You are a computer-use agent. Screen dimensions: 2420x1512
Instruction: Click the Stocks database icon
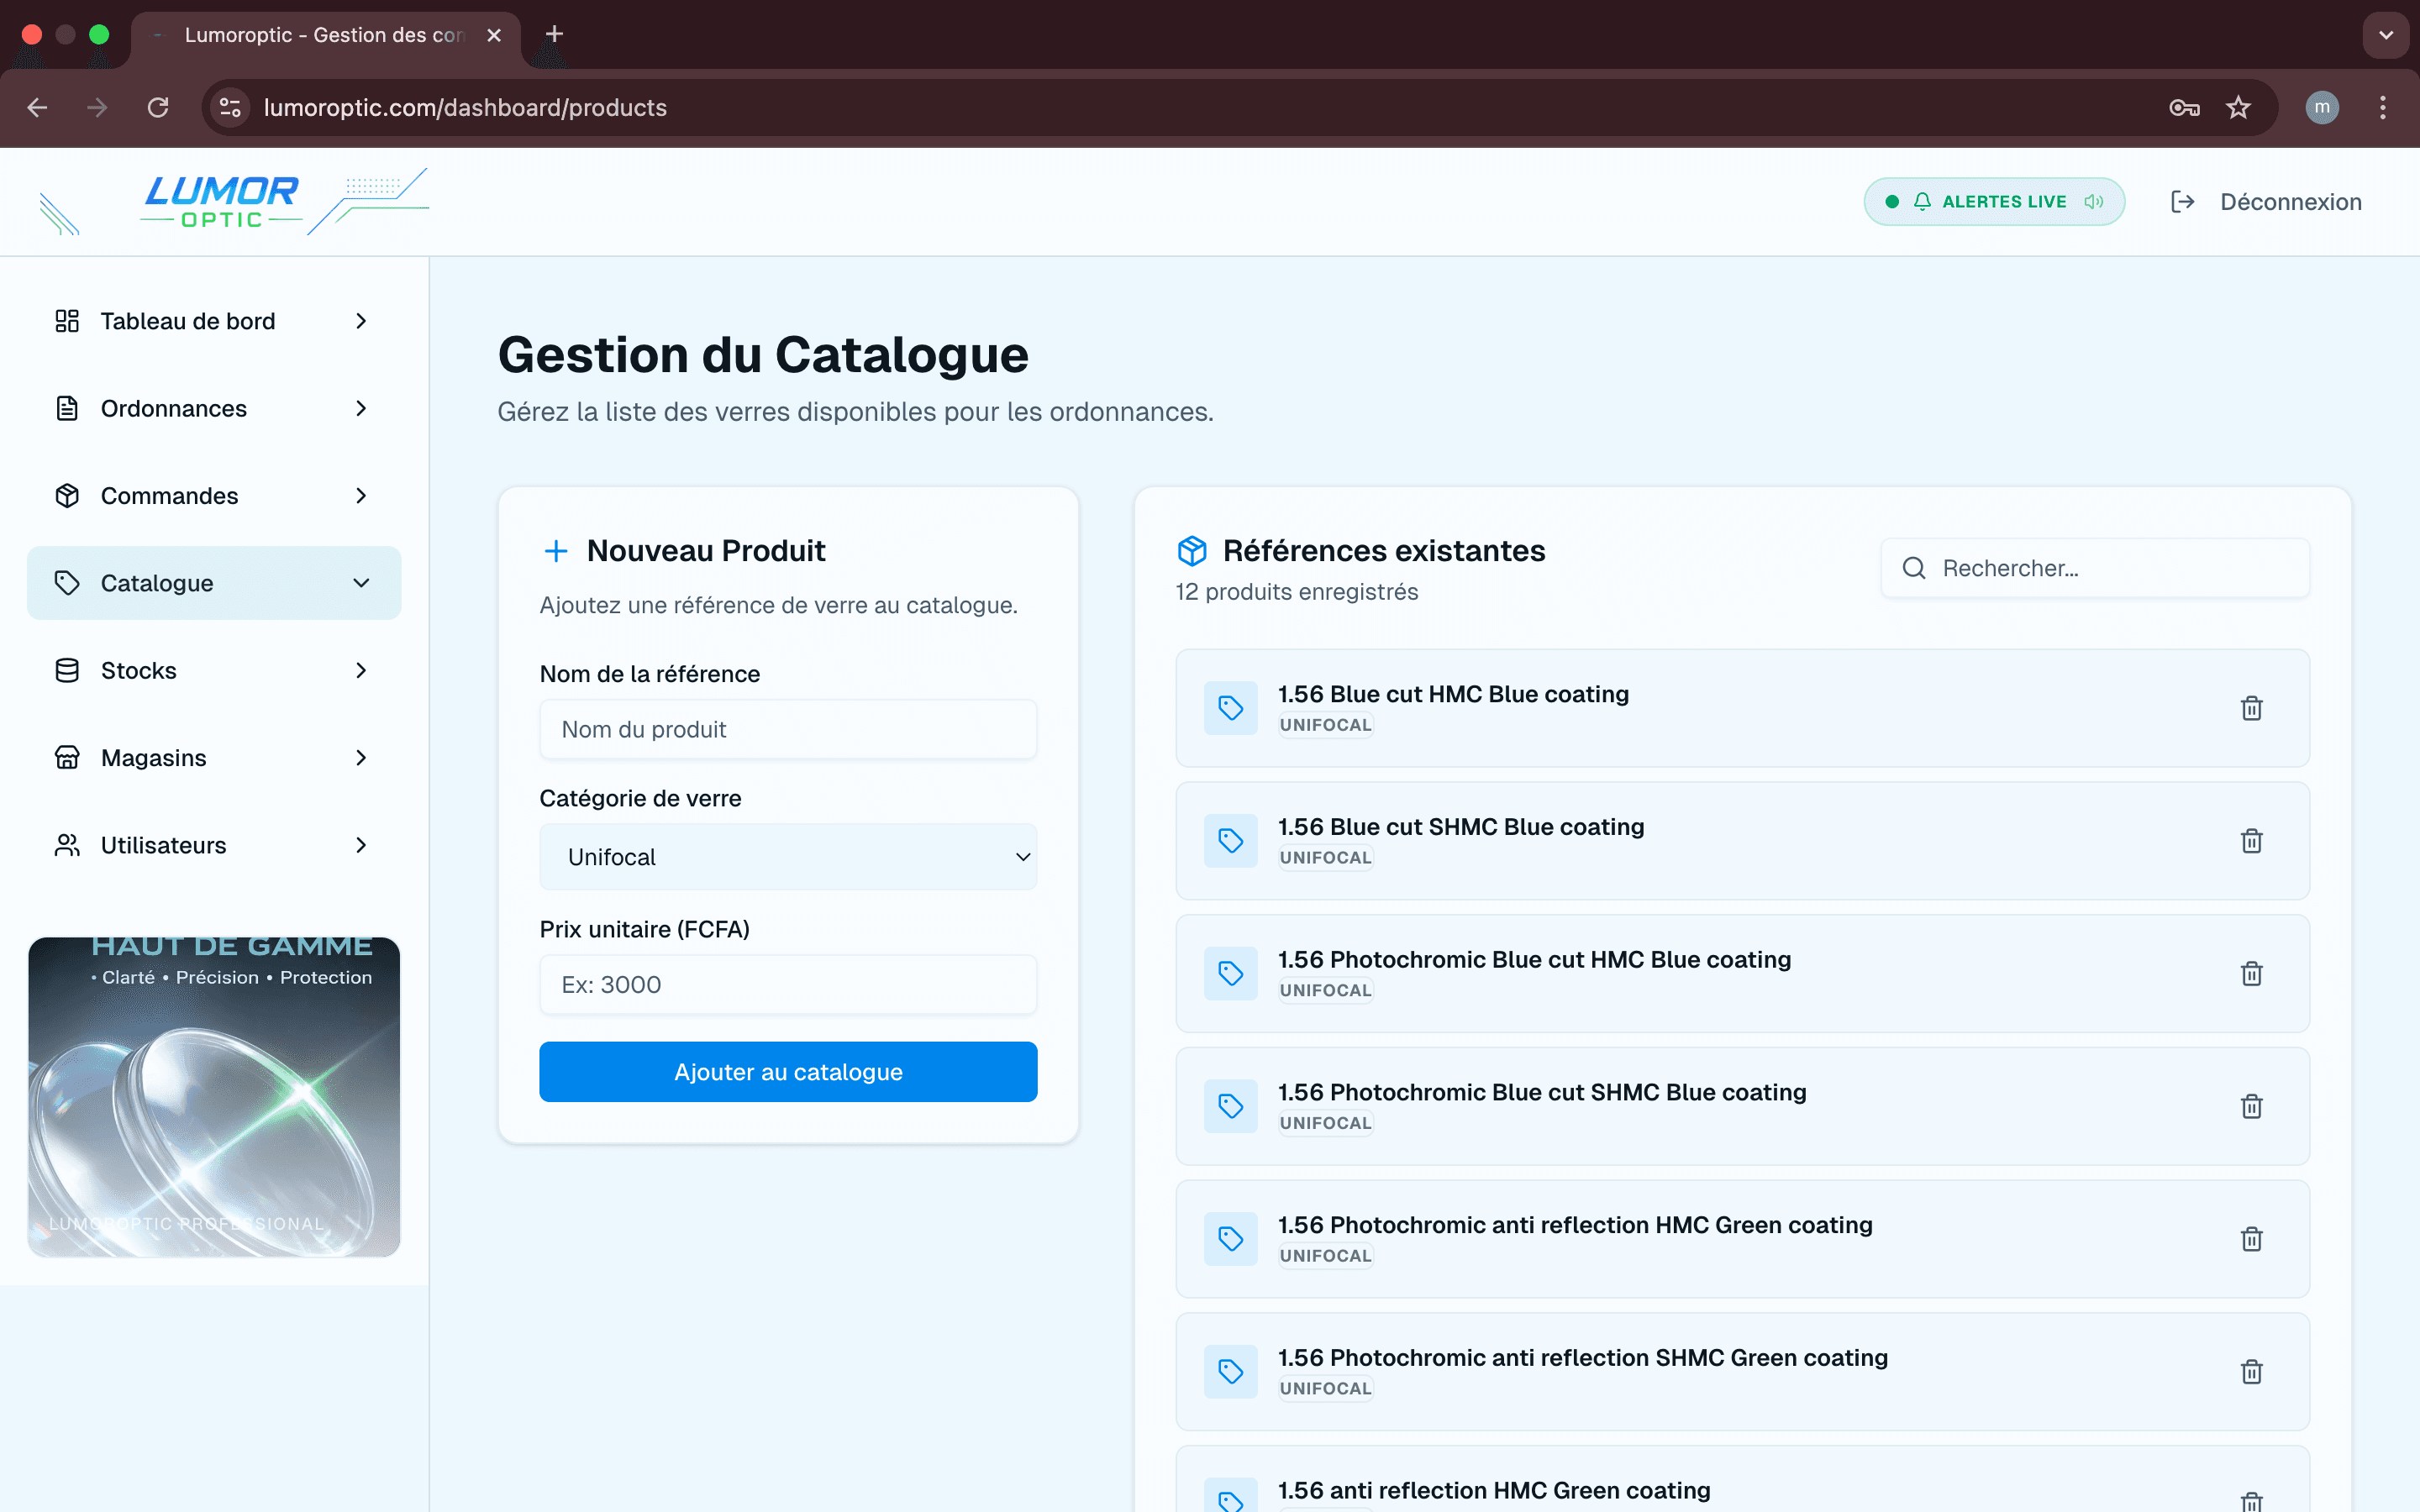pyautogui.click(x=67, y=670)
